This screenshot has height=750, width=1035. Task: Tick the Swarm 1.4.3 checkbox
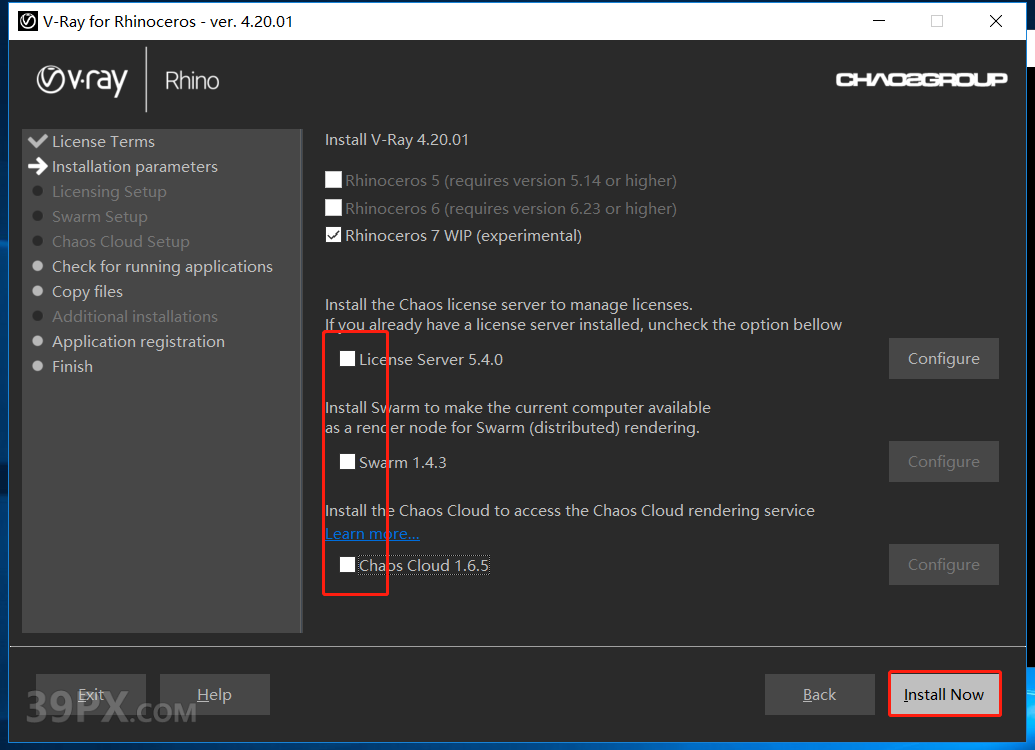click(347, 462)
